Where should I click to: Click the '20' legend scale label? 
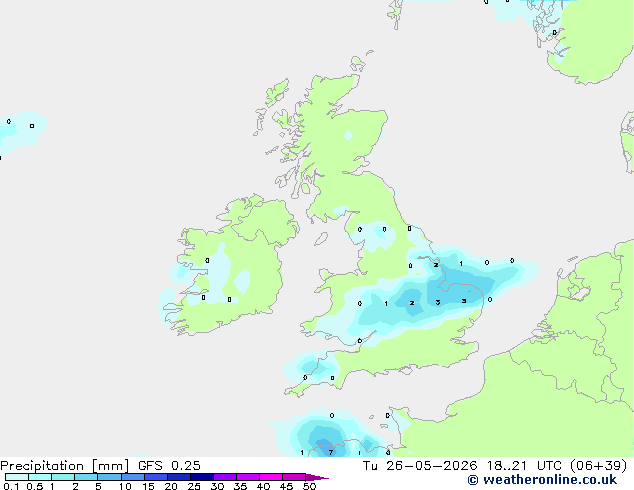pyautogui.click(x=171, y=486)
